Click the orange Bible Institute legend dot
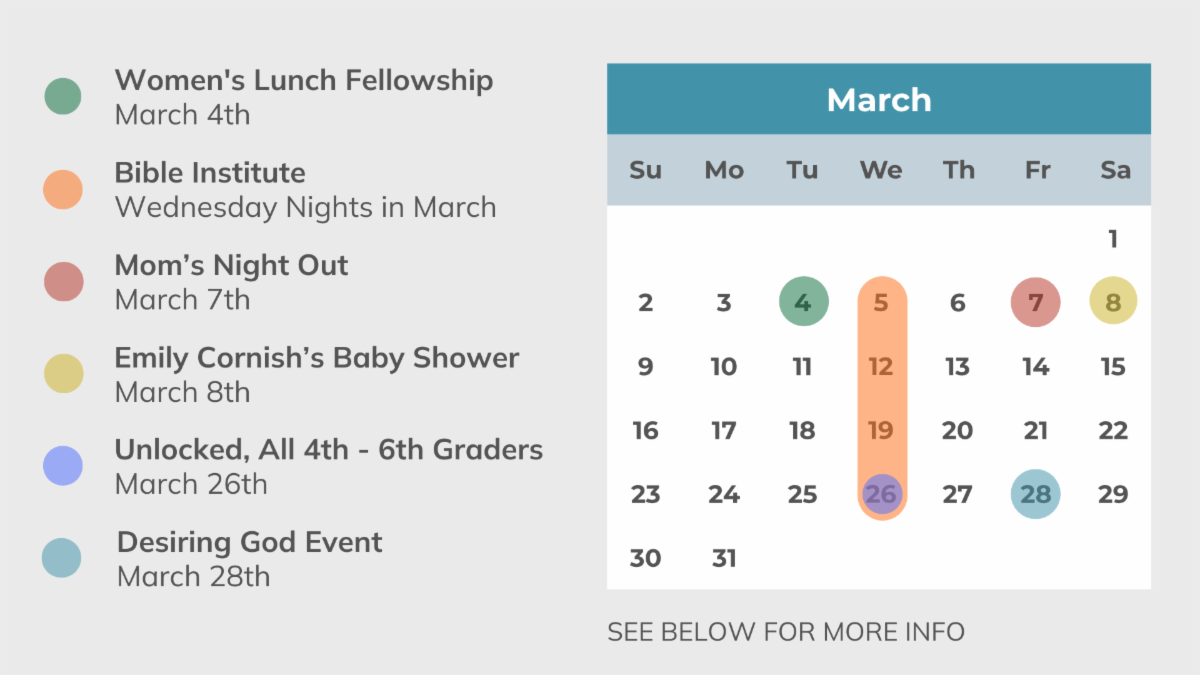1200x675 pixels. pyautogui.click(x=63, y=189)
